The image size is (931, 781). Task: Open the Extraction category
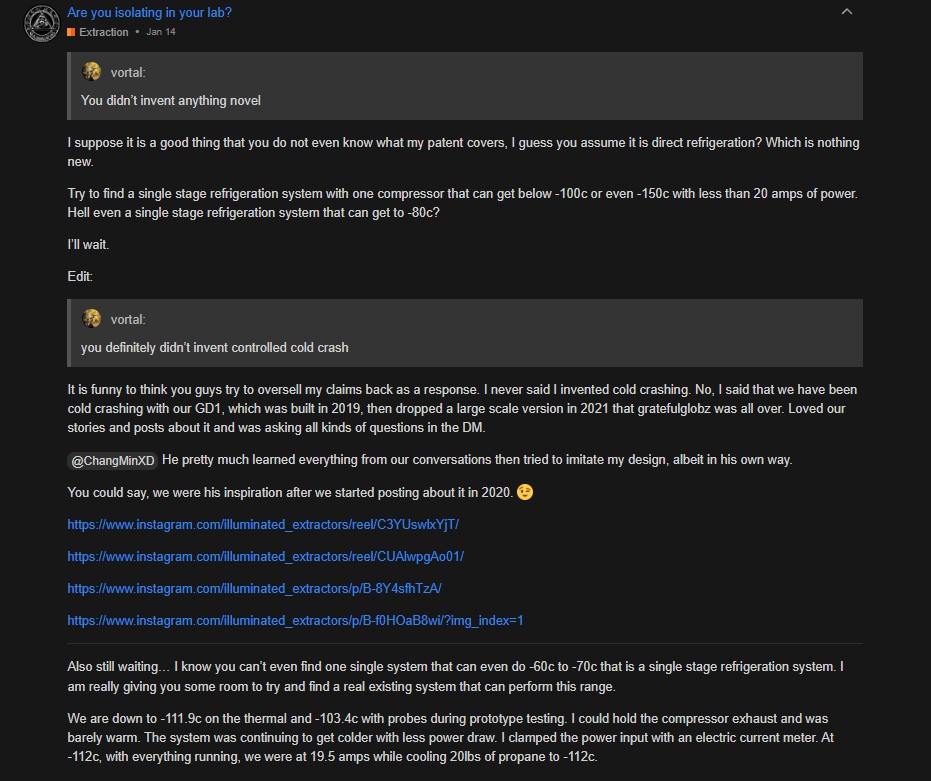(x=103, y=32)
